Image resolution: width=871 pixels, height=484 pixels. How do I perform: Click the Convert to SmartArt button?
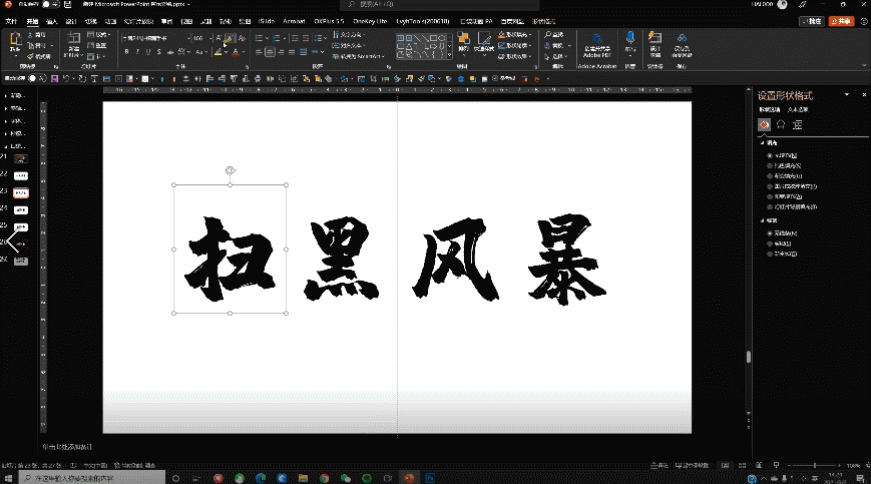(358, 57)
